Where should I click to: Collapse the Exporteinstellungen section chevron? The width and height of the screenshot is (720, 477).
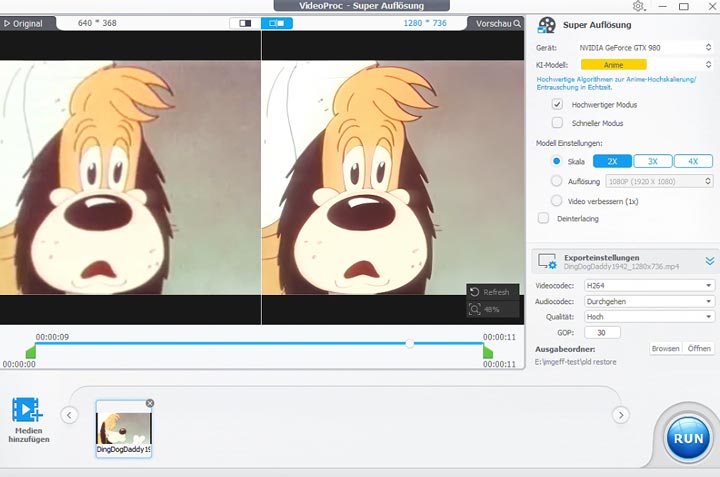(x=709, y=261)
